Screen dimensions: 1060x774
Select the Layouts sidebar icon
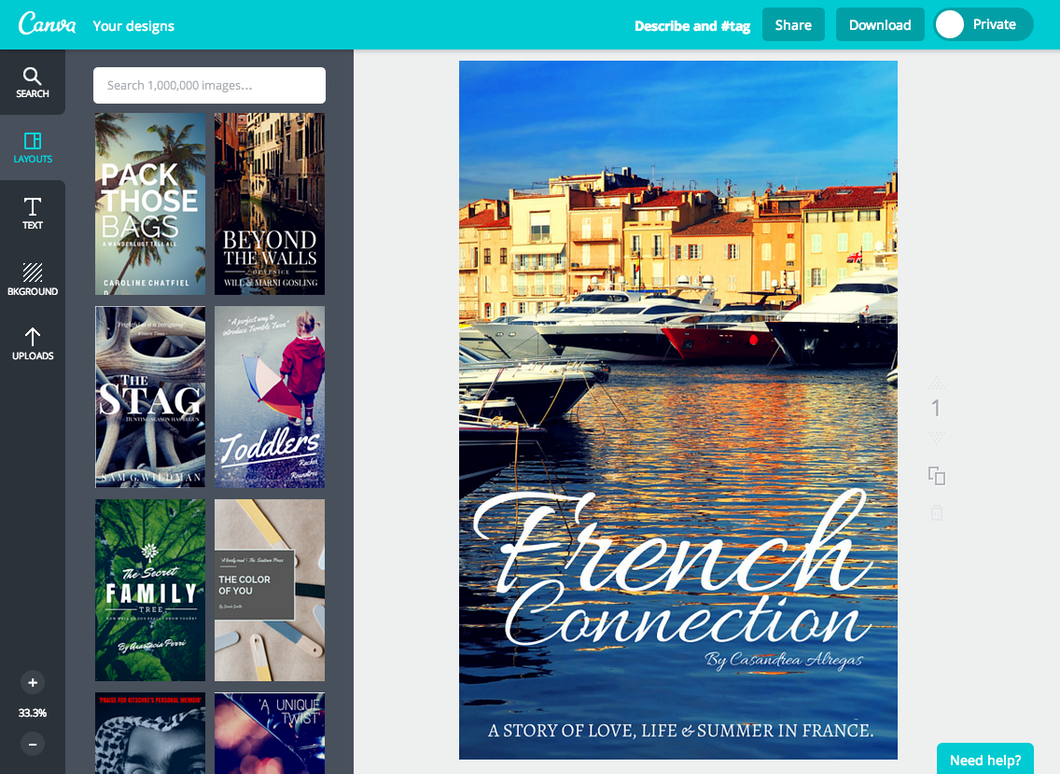point(32,147)
